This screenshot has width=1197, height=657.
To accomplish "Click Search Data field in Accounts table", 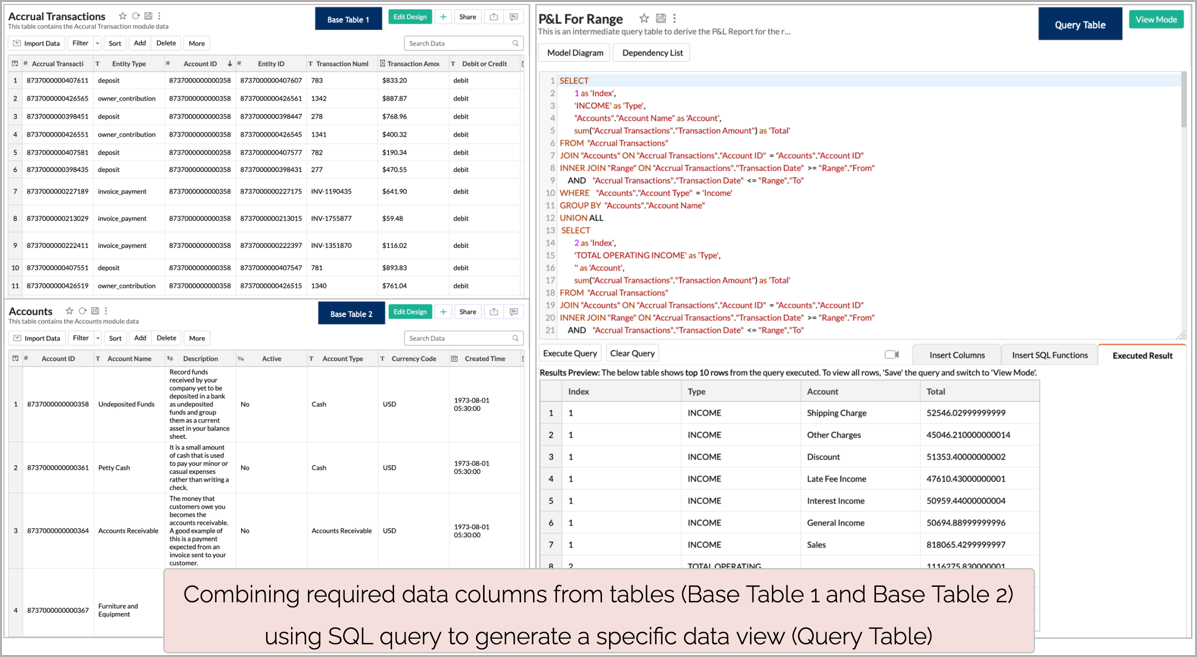I will [x=460, y=338].
